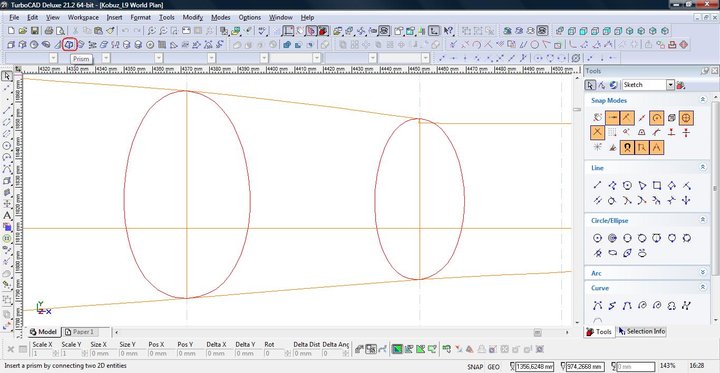Image resolution: width=720 pixels, height=373 pixels.
Task: Toggle the GEO indicator in status bar
Action: click(x=493, y=367)
